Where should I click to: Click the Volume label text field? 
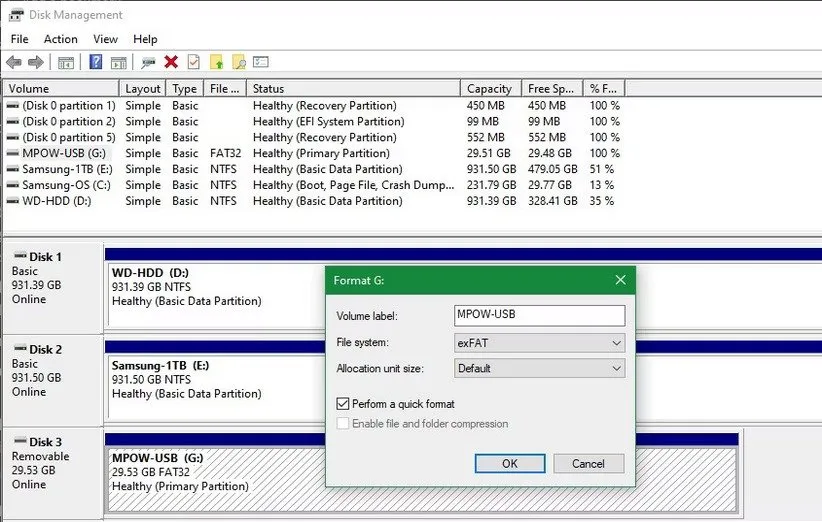click(x=539, y=316)
